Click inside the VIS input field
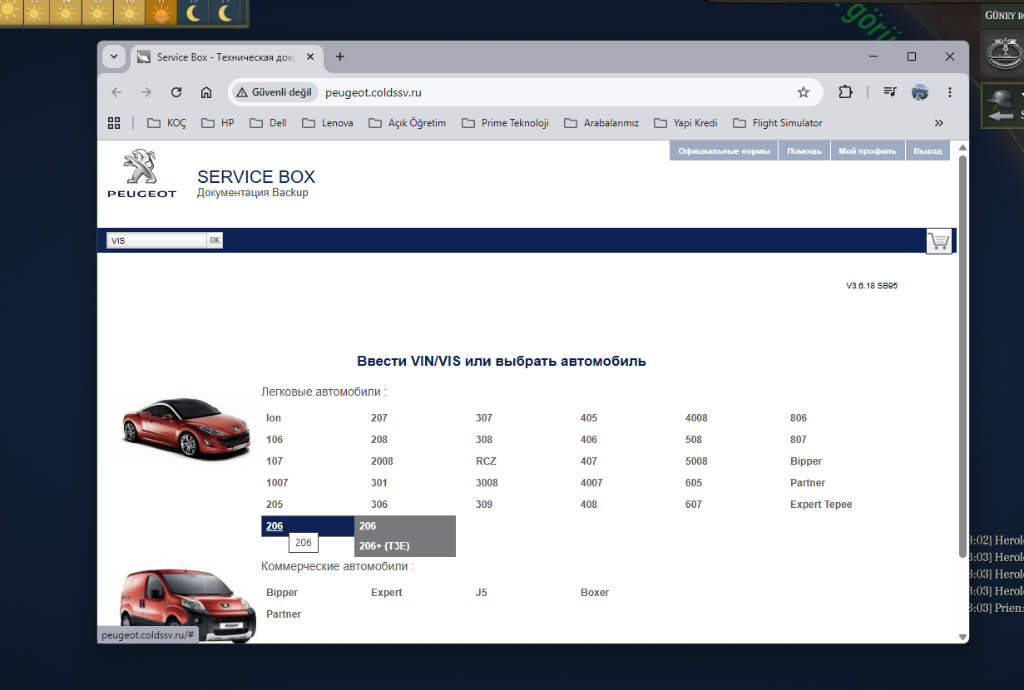This screenshot has height=690, width=1024. point(157,240)
